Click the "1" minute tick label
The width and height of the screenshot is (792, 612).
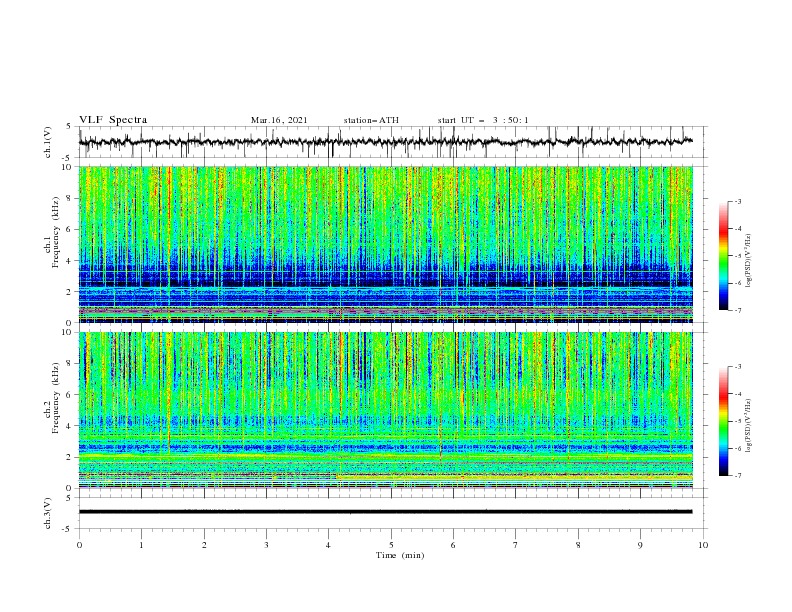point(141,545)
